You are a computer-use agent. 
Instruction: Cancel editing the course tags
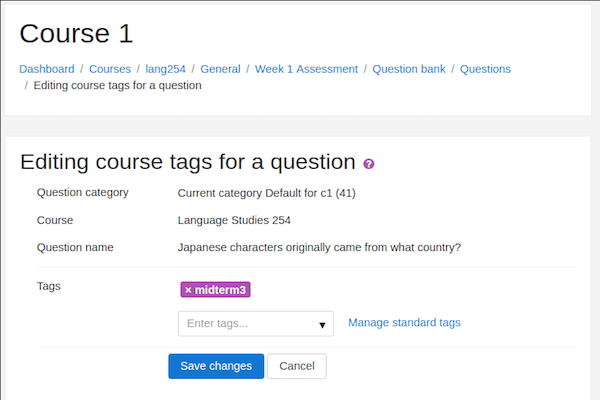pos(297,366)
